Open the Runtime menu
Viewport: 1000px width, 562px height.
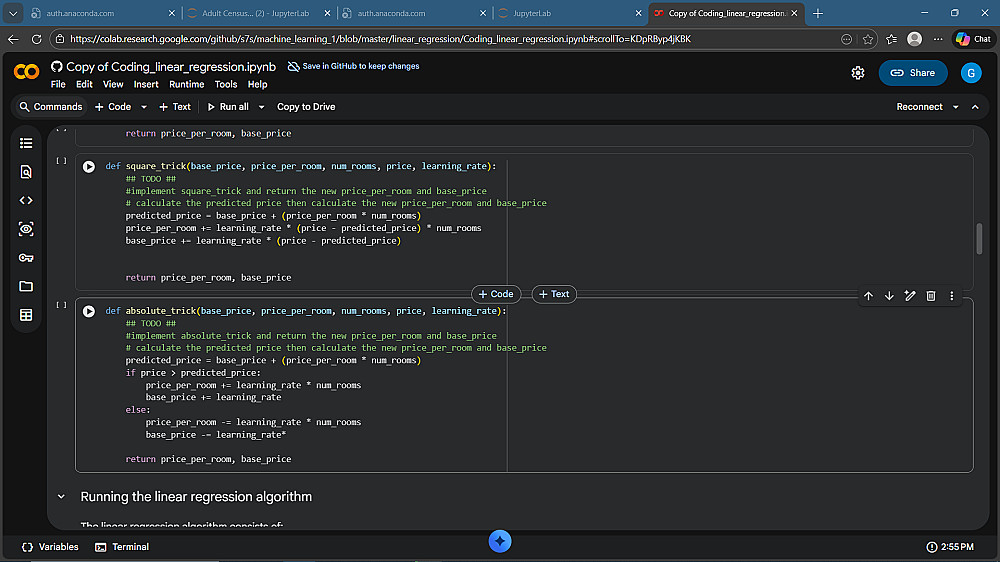coord(186,85)
